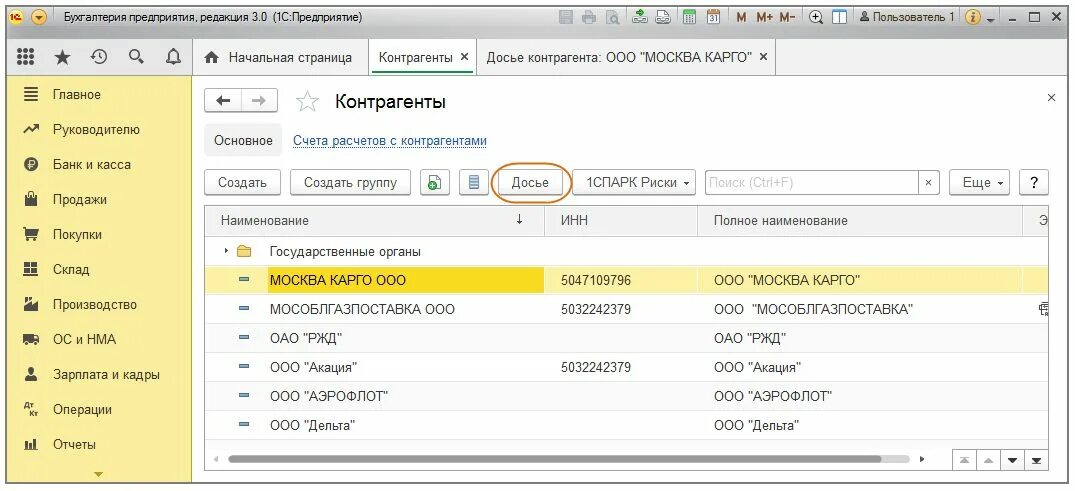Sort by the Наименование column header
This screenshot has width=1075, height=491.
click(x=374, y=220)
